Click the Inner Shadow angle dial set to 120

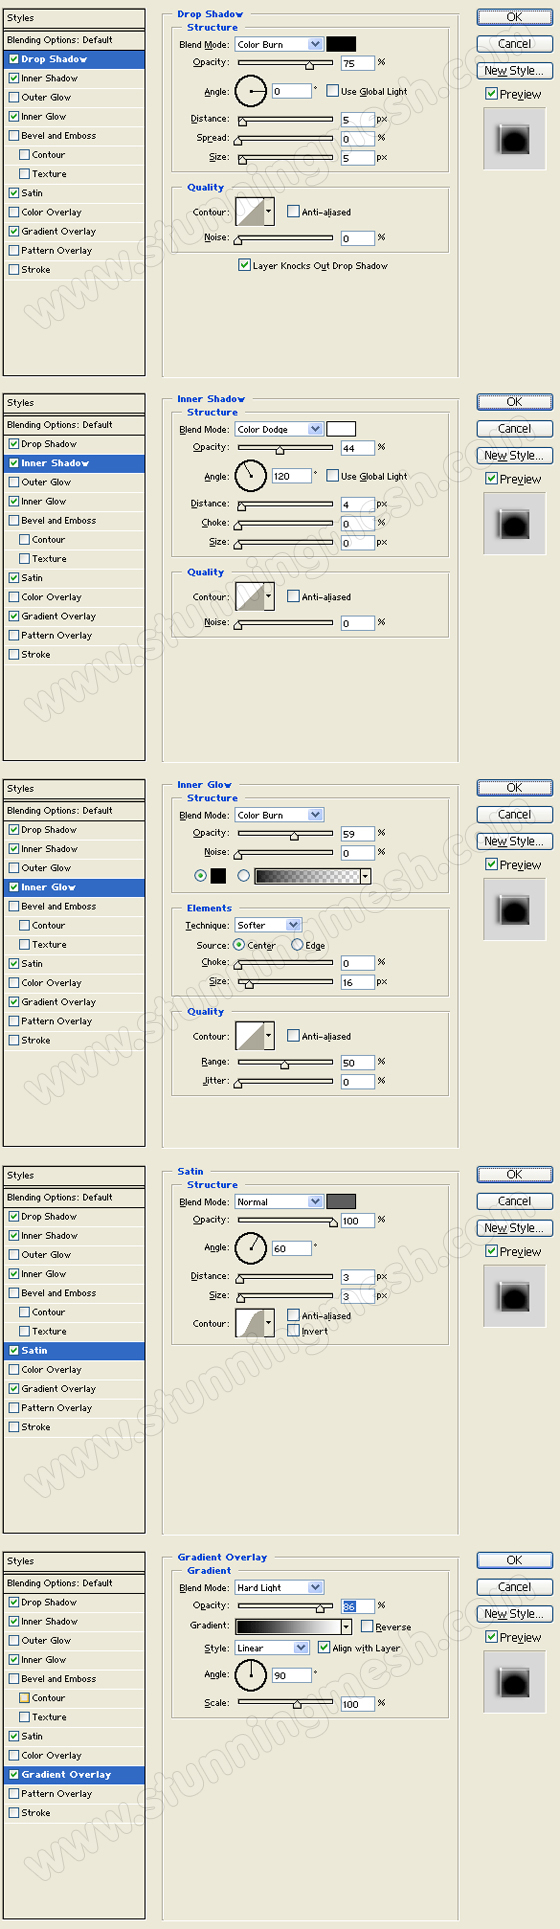[x=251, y=476]
